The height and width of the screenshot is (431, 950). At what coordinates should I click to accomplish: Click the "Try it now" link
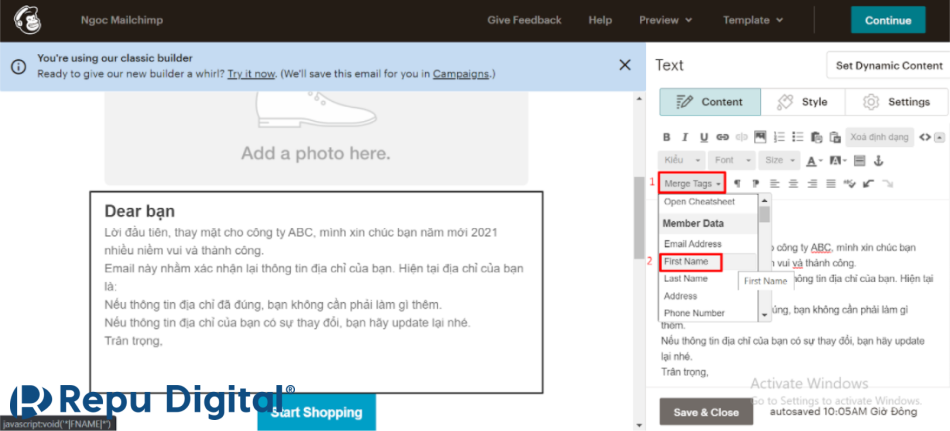pyautogui.click(x=250, y=74)
